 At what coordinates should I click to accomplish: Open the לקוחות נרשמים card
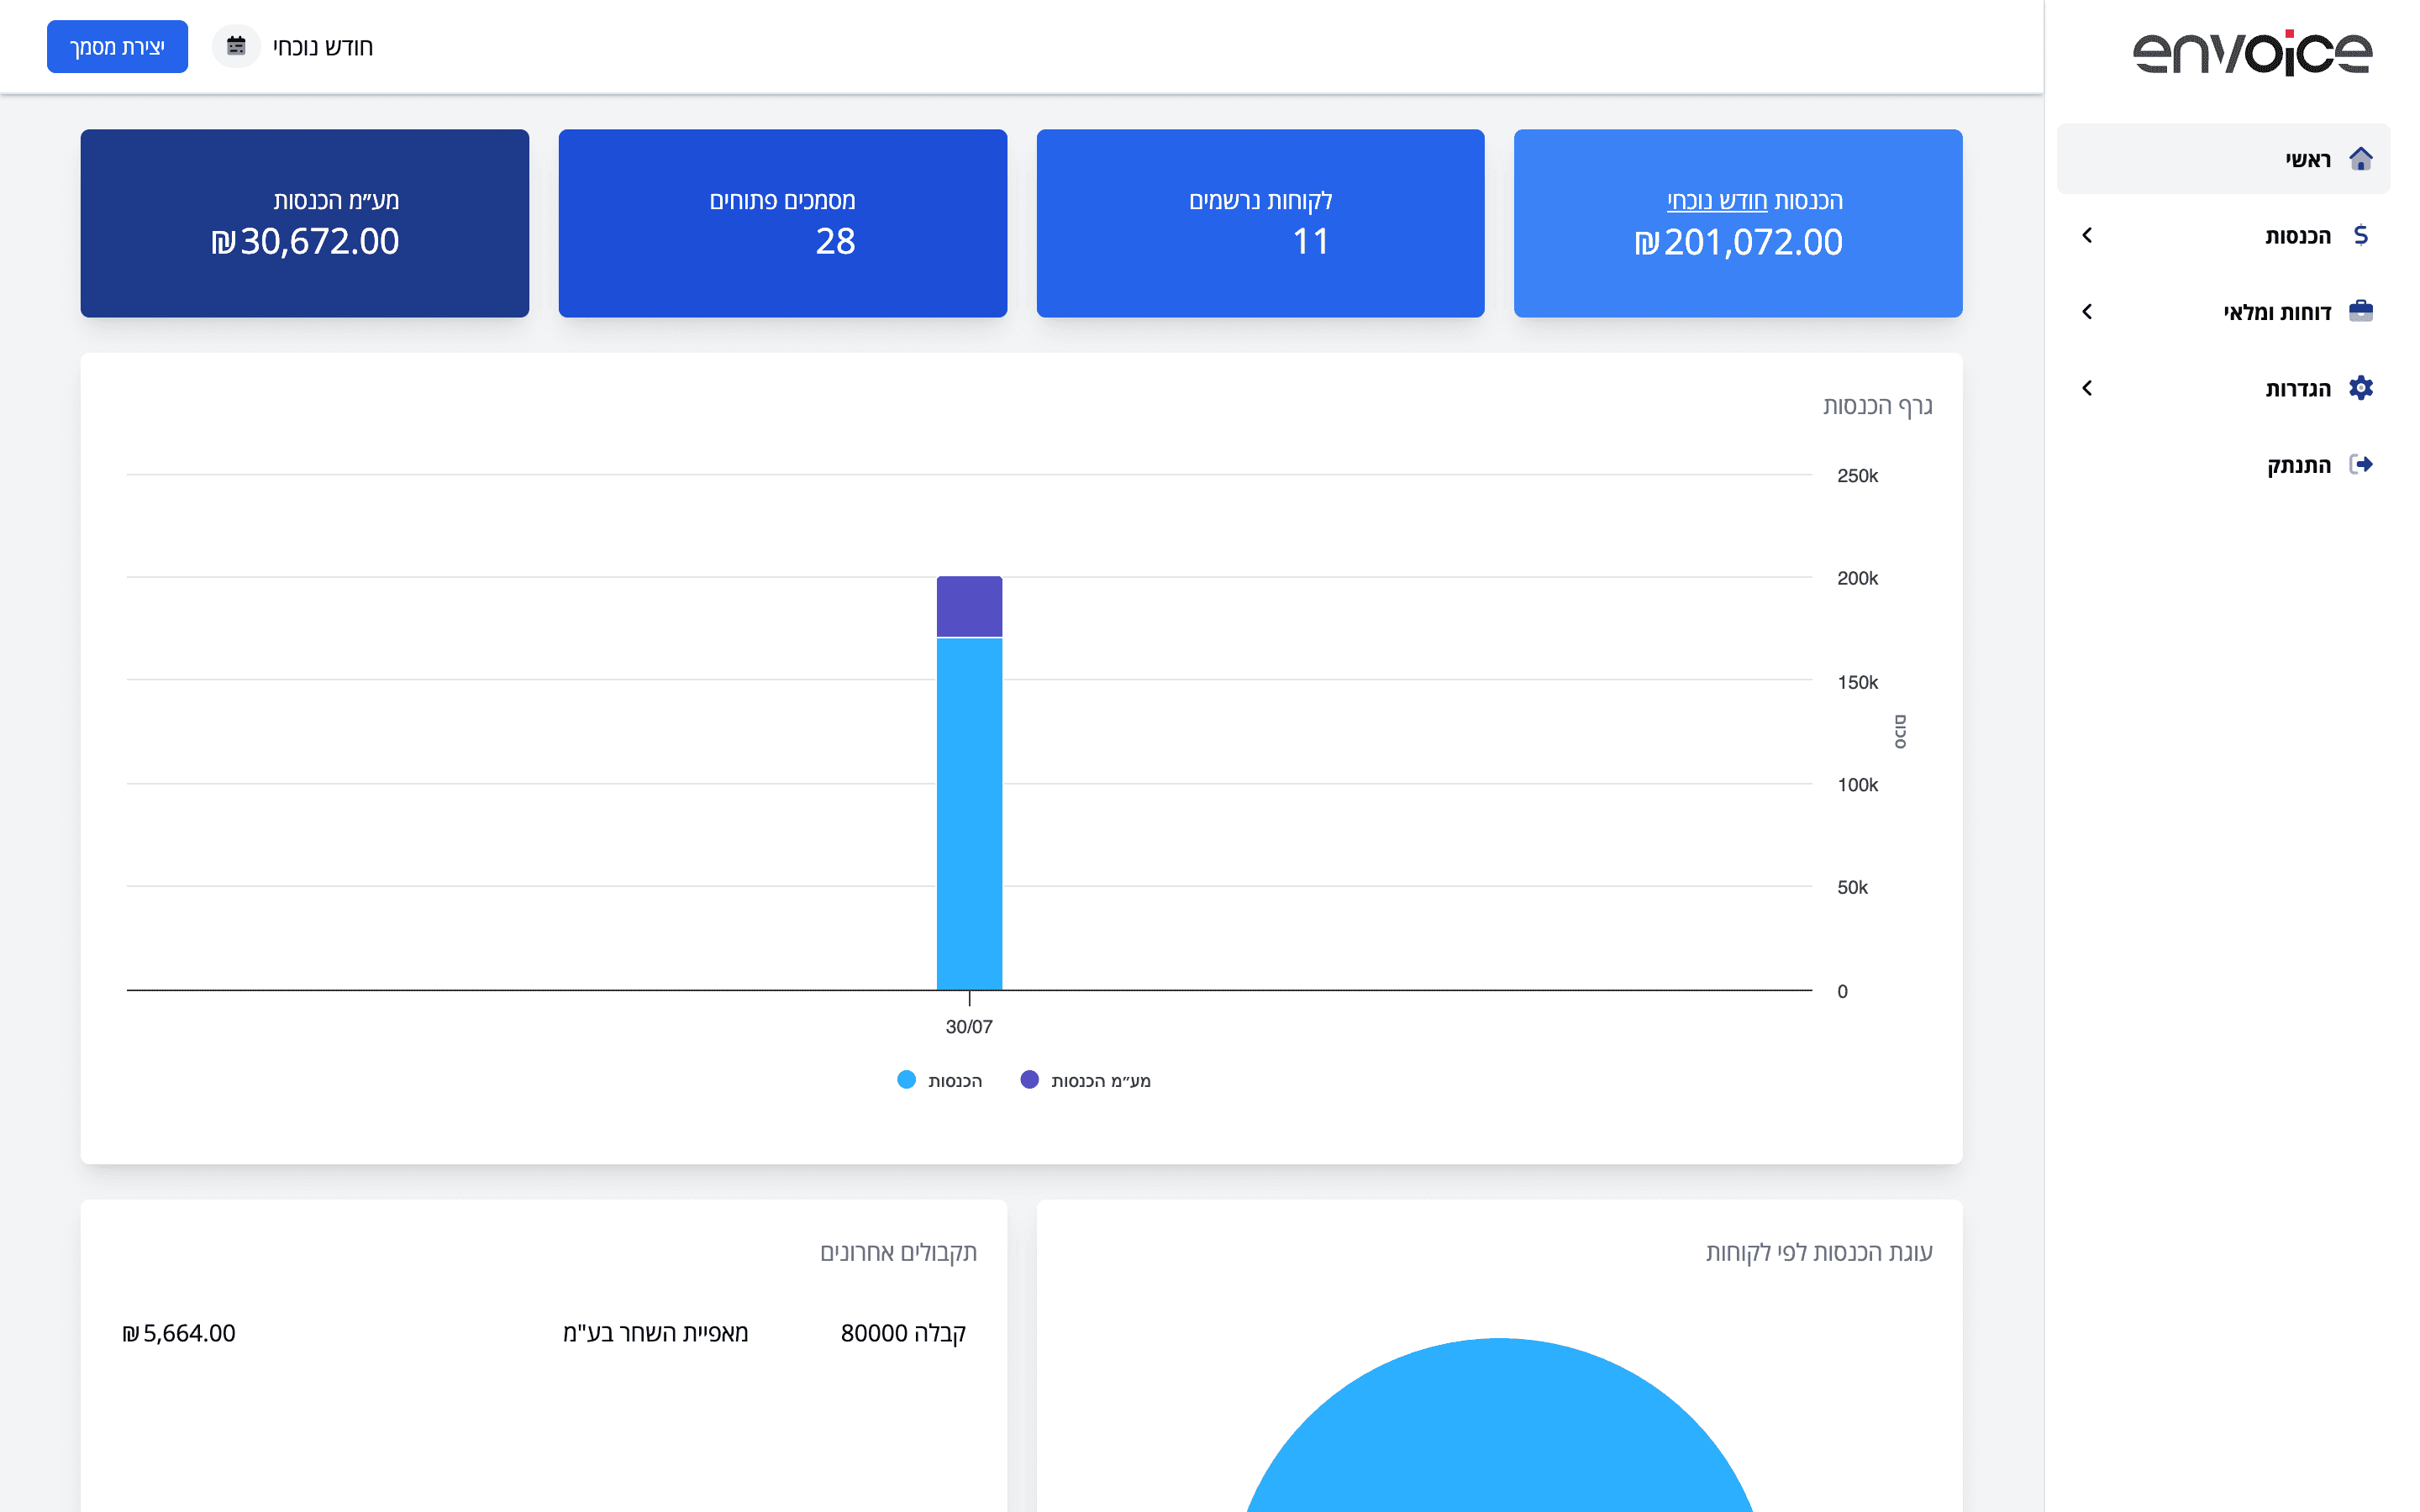[x=1260, y=223]
